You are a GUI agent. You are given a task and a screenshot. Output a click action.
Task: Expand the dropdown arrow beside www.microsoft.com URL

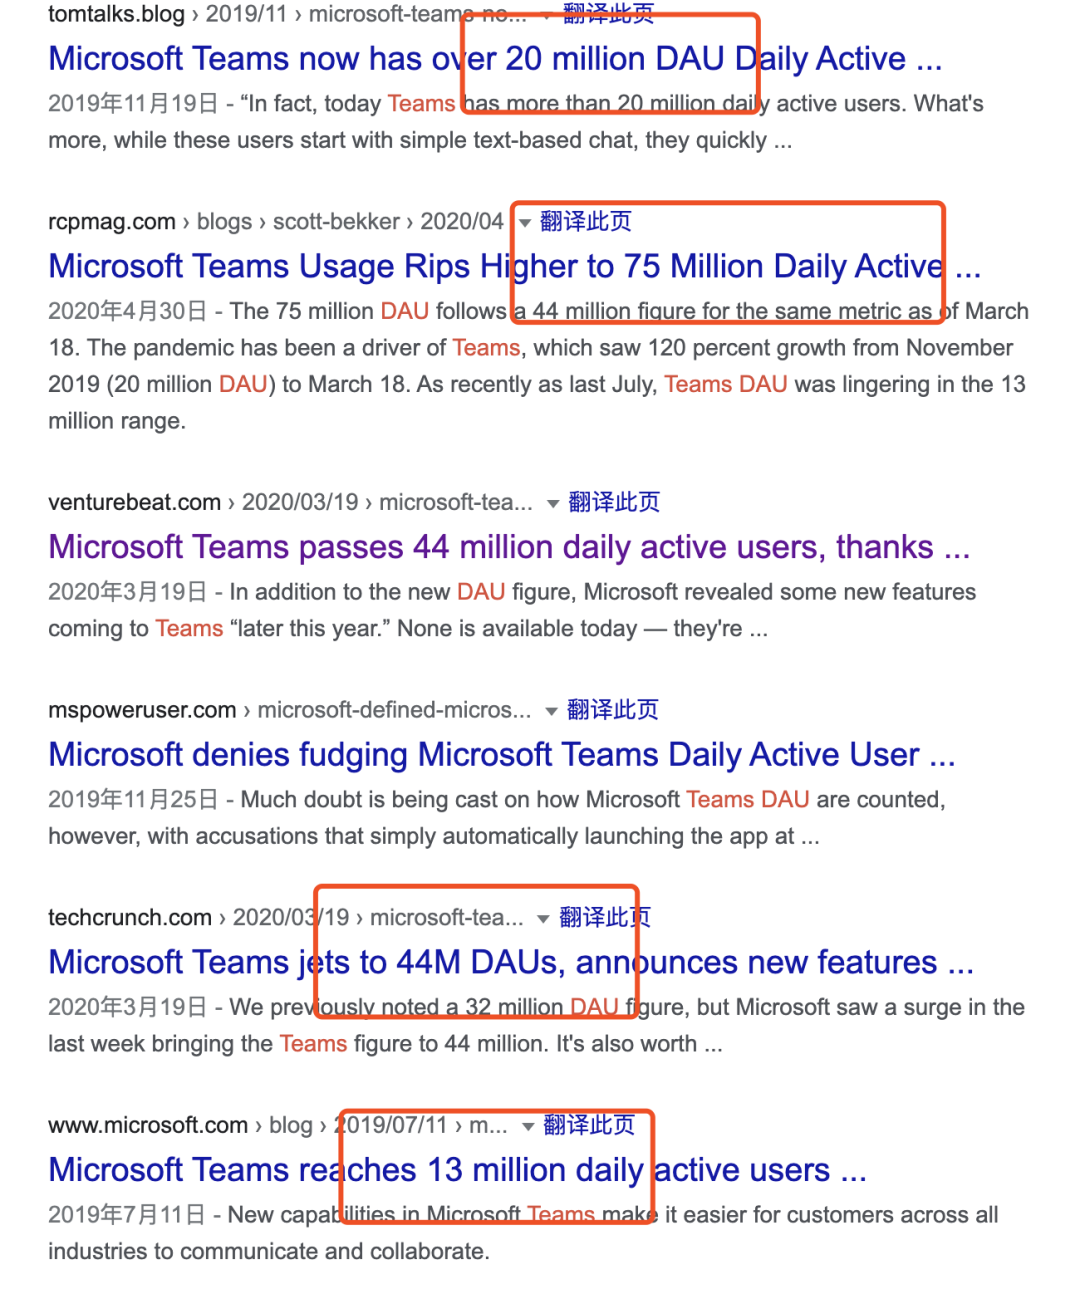point(528,1127)
